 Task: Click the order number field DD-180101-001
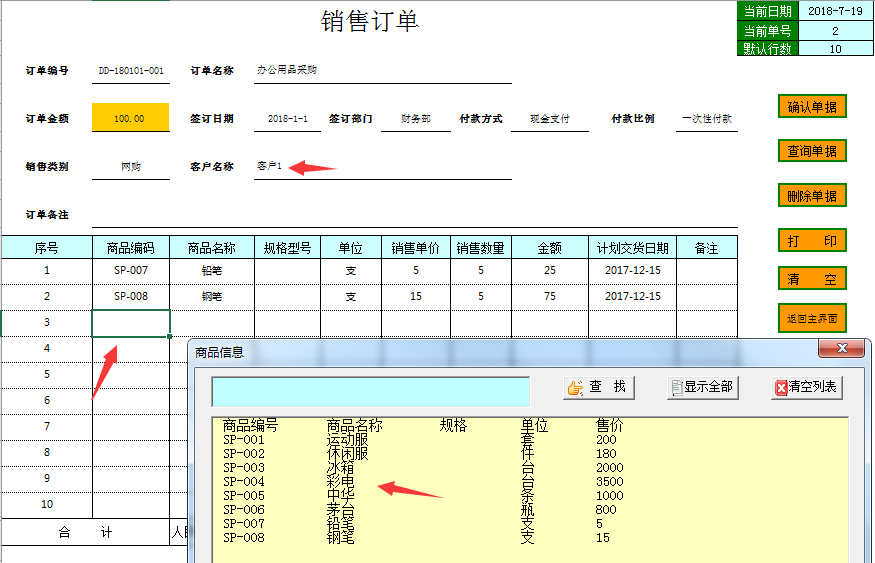coord(131,71)
